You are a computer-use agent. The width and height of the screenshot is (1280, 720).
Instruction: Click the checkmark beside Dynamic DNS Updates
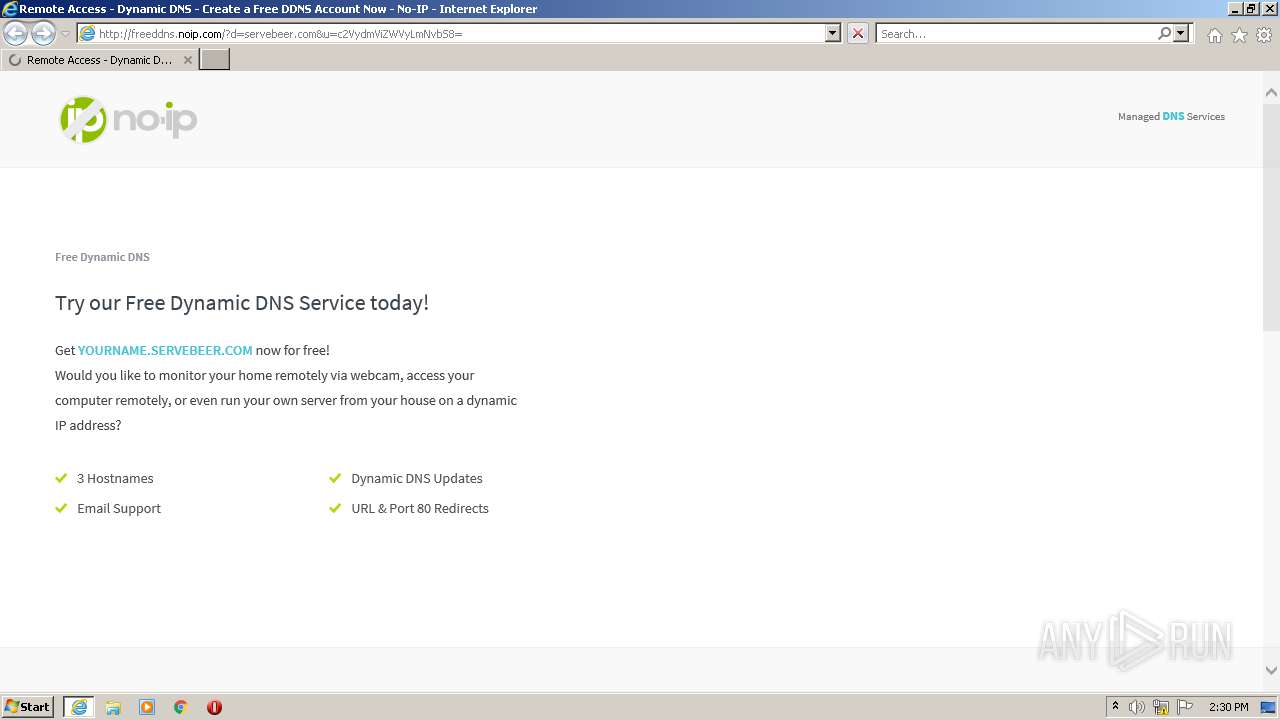(335, 478)
